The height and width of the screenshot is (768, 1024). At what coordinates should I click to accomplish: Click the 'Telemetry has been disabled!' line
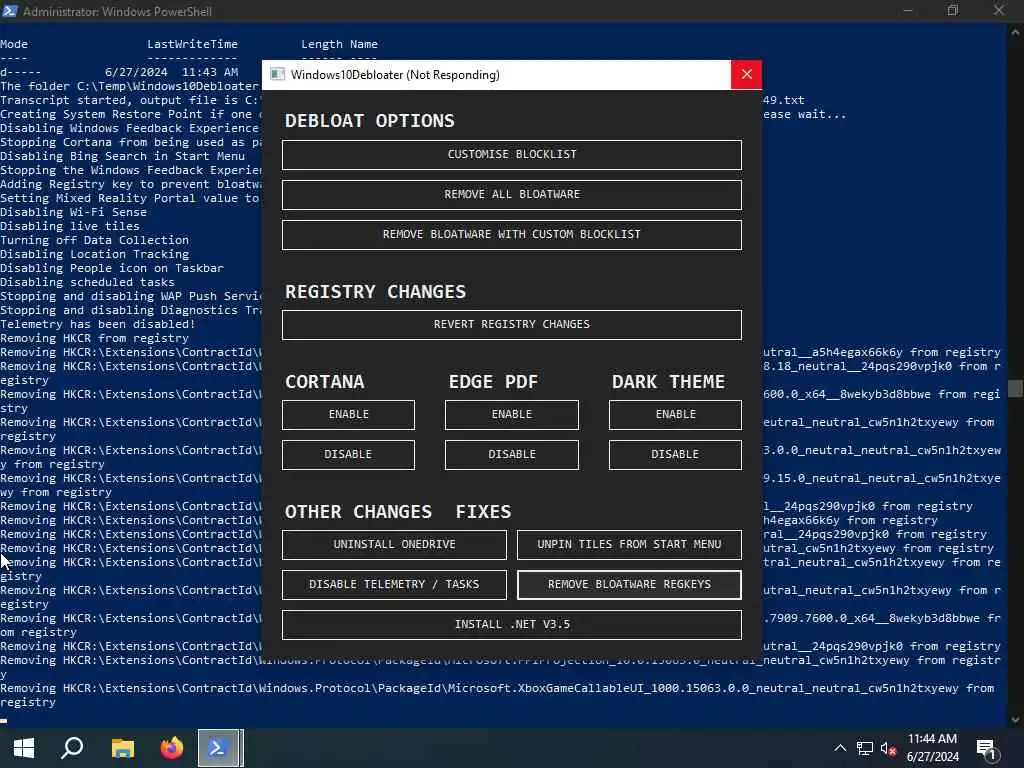97,325
